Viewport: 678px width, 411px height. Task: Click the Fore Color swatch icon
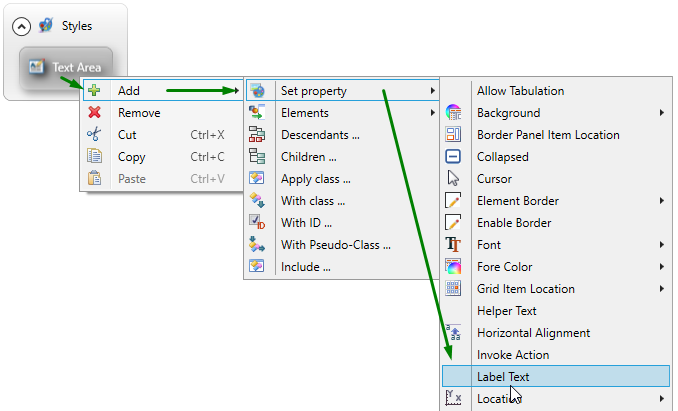point(453,267)
